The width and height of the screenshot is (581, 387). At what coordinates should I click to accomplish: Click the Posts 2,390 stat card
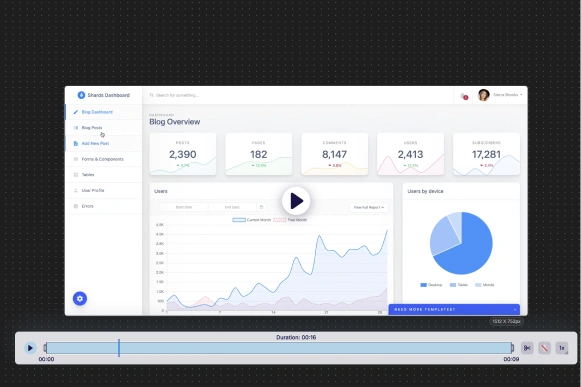pos(183,154)
